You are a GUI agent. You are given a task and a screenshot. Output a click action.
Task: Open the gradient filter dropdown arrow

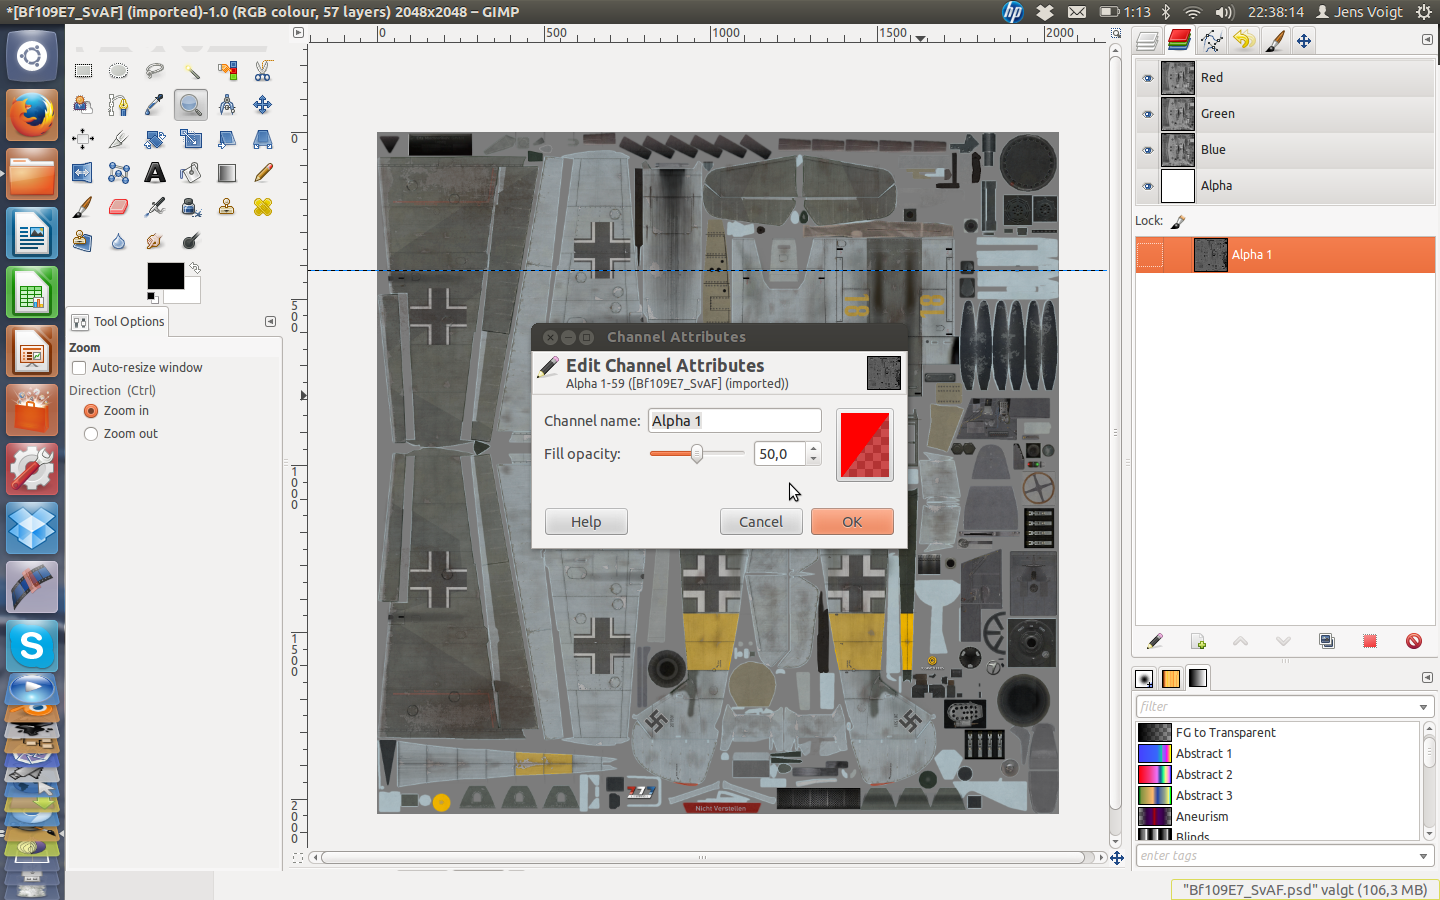click(x=1423, y=707)
